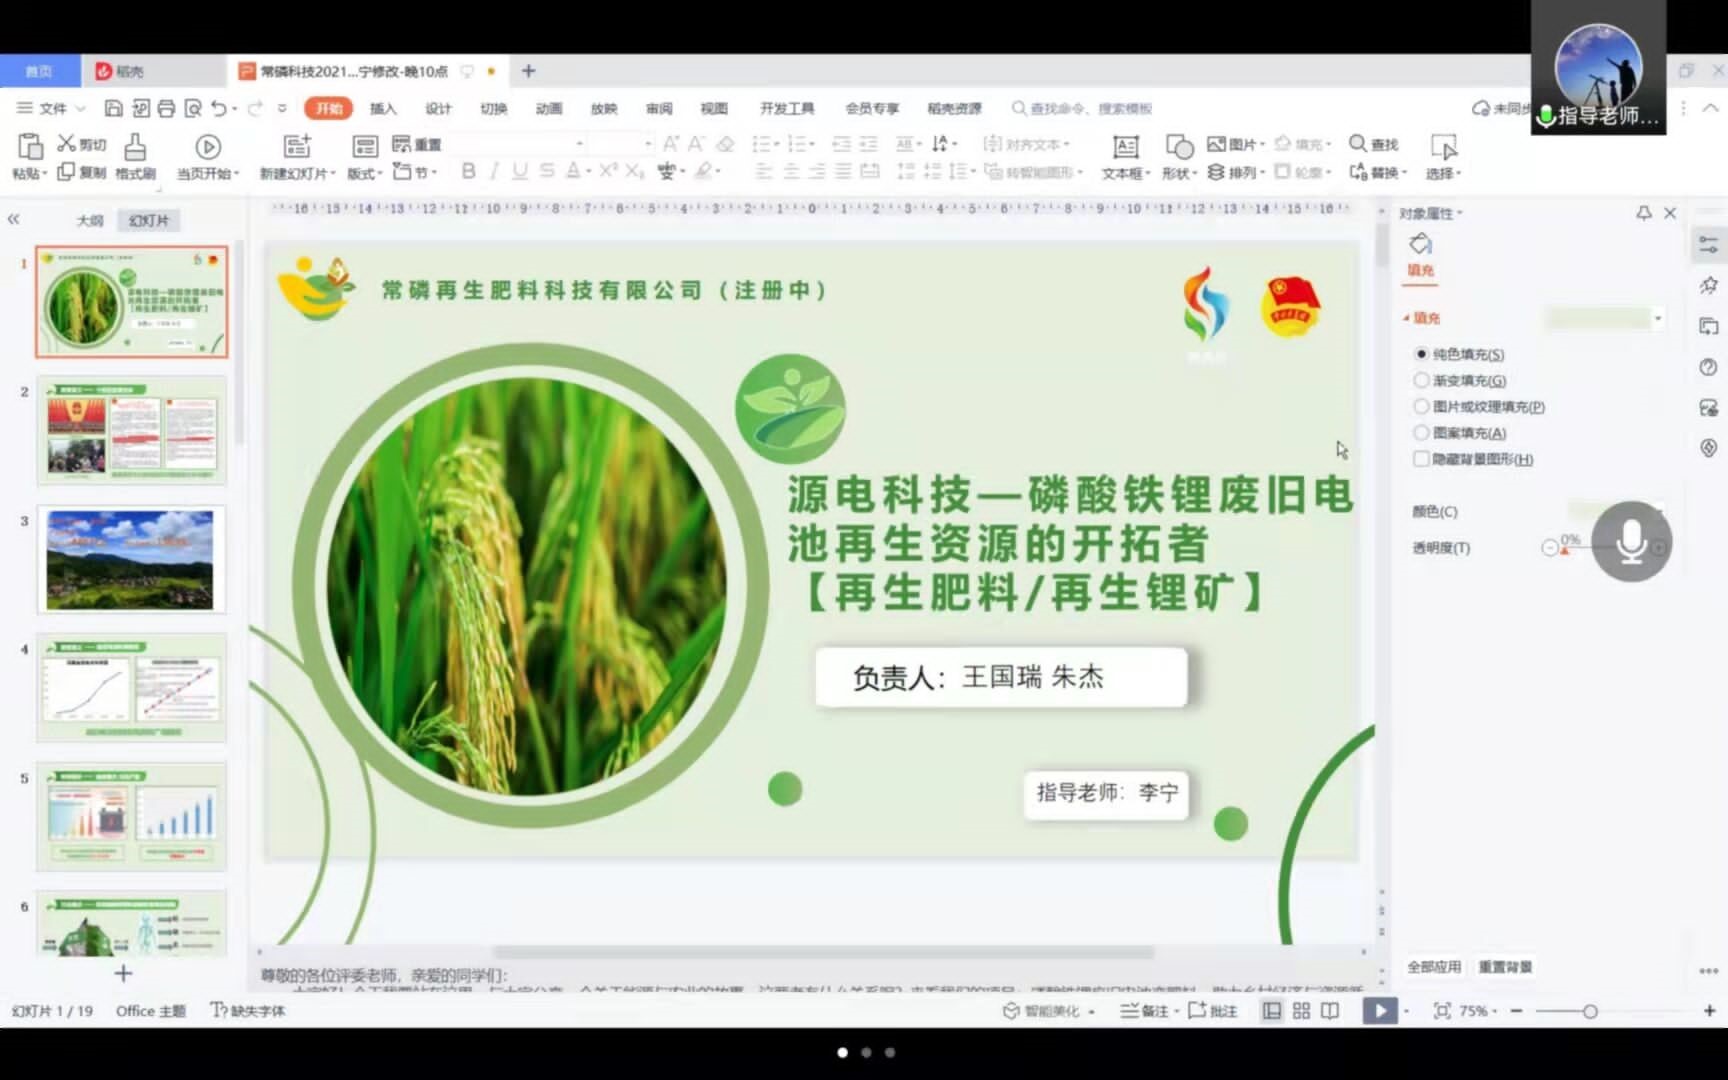
Task: Click the 格式刷 format painter icon
Action: [135, 148]
